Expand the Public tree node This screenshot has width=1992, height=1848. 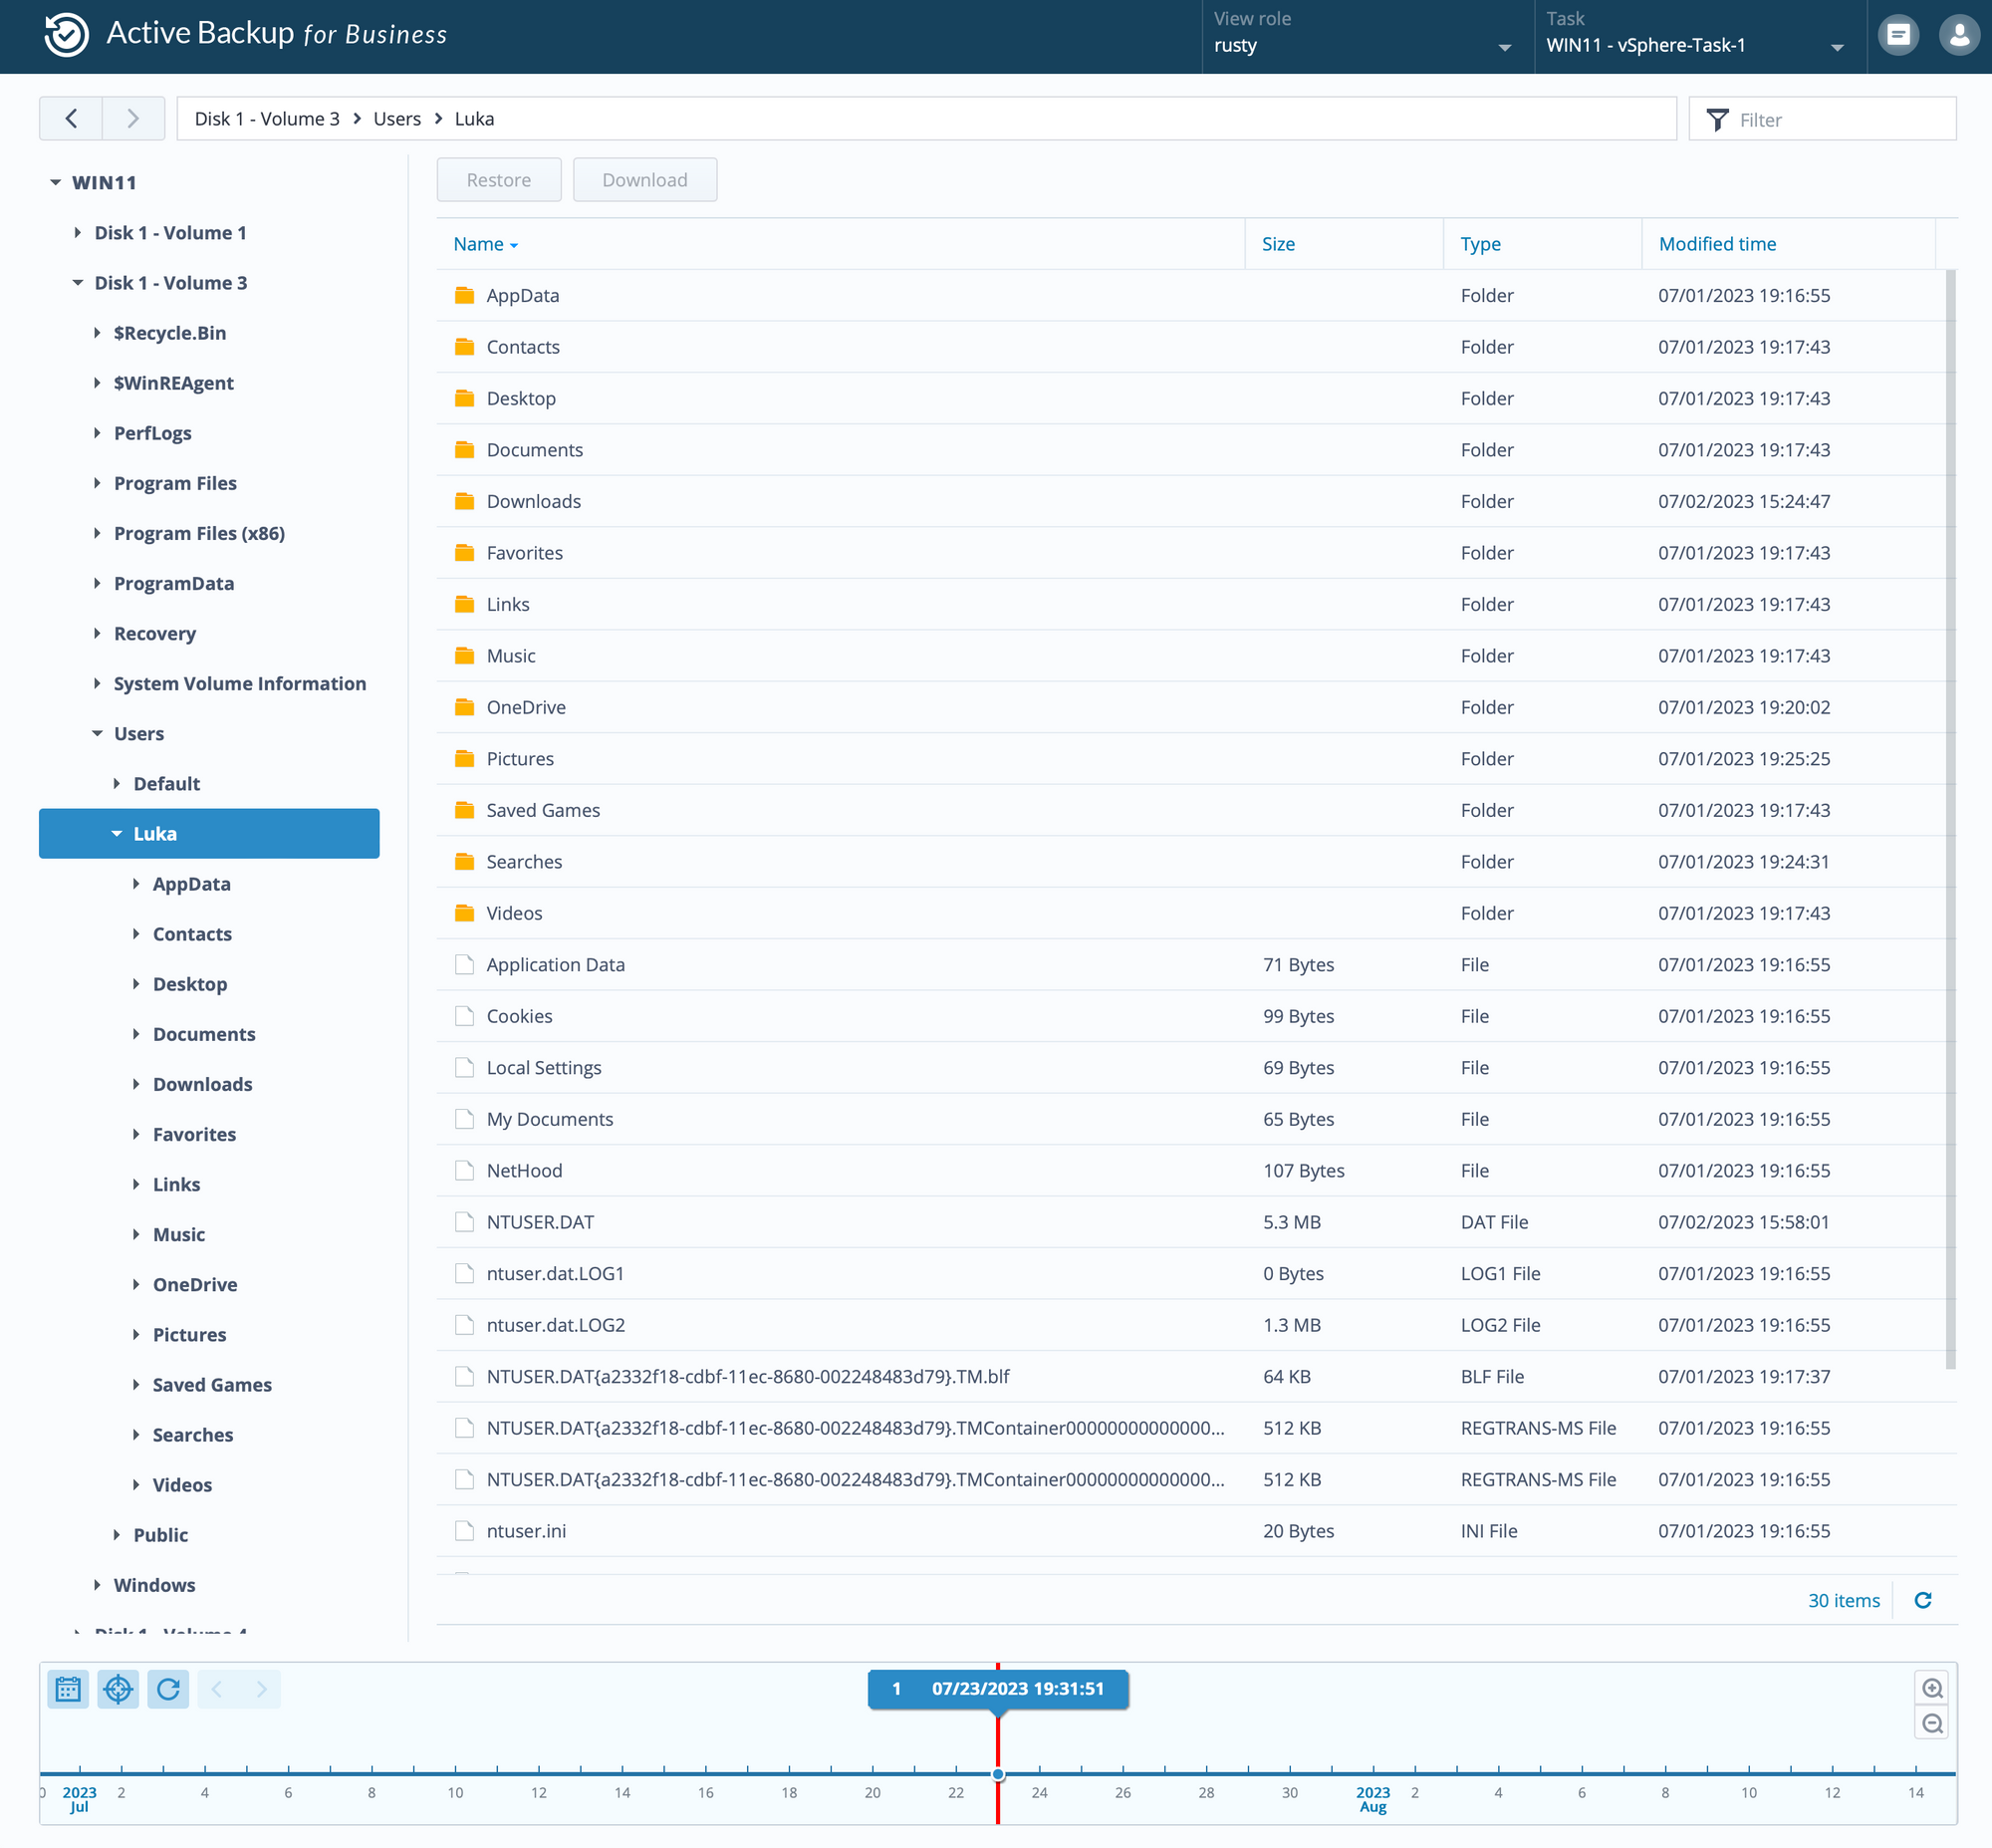[x=116, y=1535]
